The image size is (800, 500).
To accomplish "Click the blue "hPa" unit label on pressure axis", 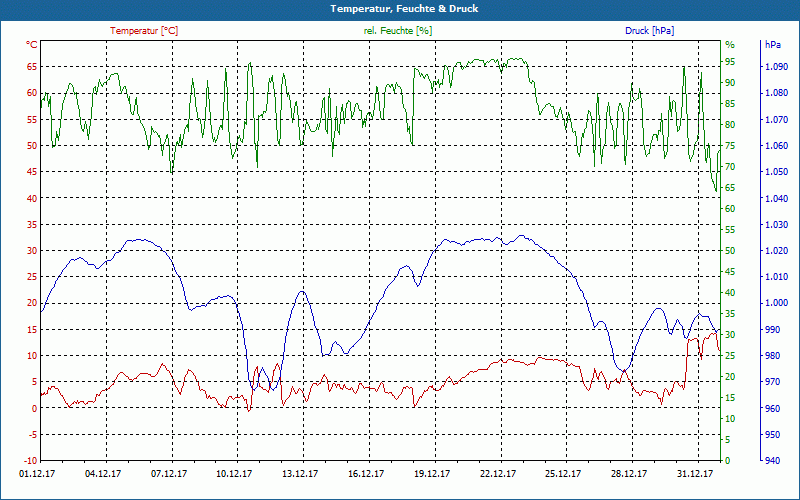I will [x=772, y=45].
